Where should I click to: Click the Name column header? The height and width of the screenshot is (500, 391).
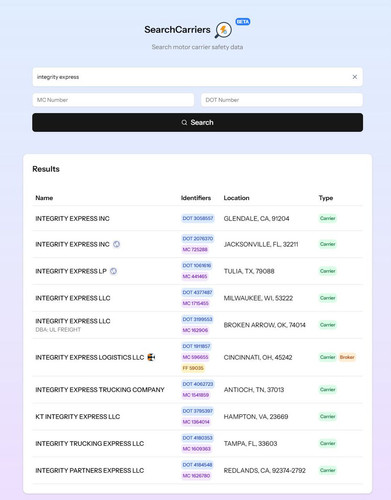tap(44, 198)
